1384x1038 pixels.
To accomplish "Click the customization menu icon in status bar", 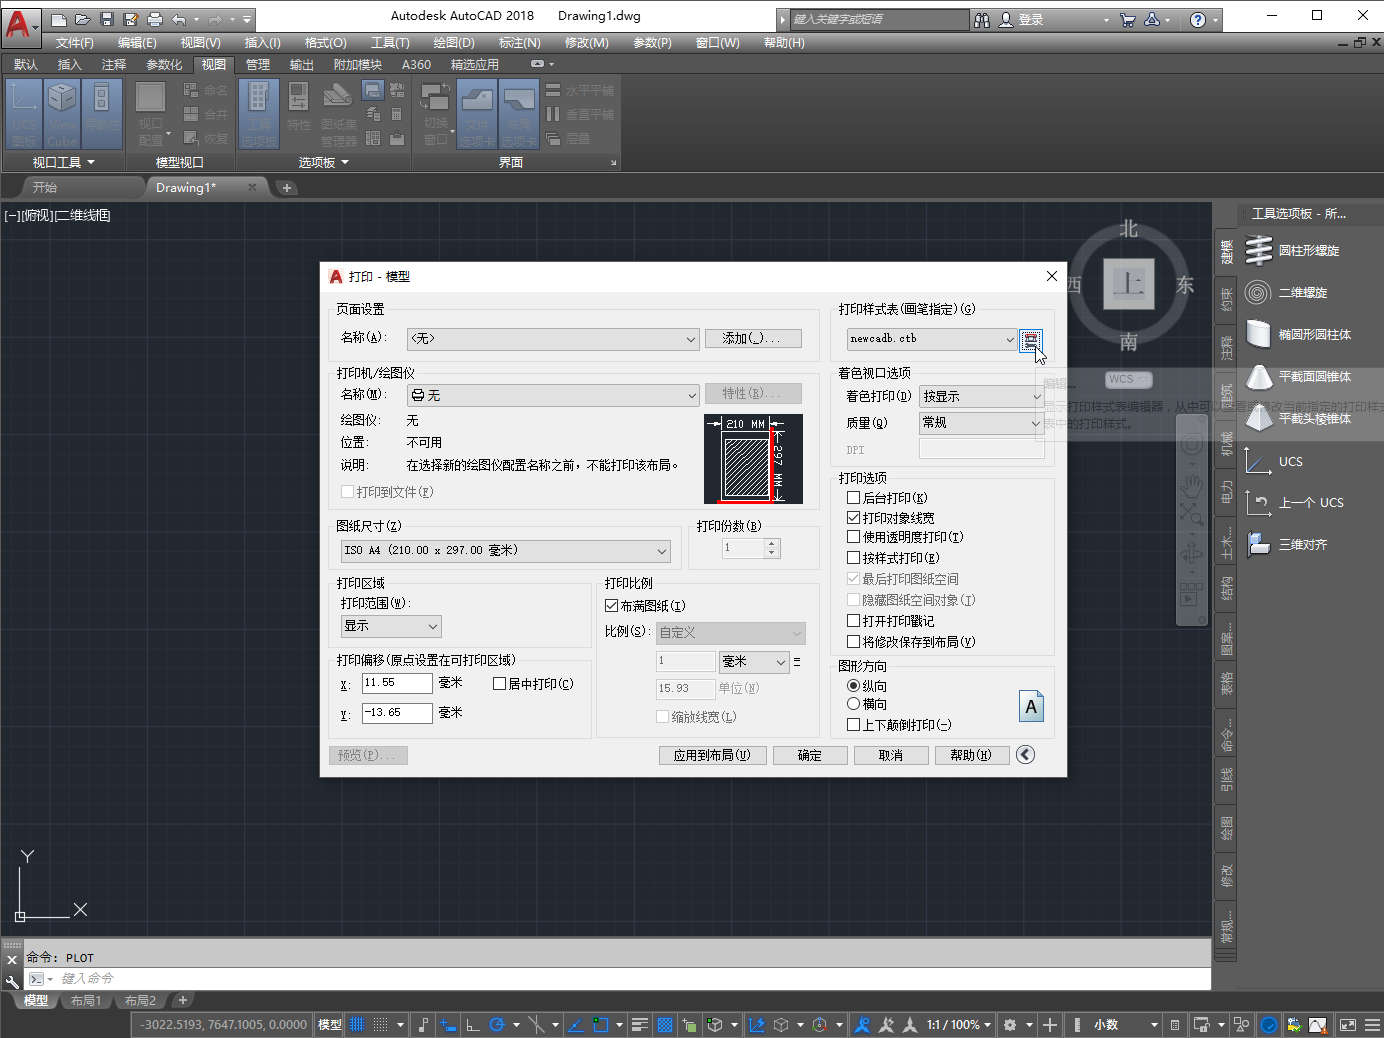I will pos(1372,1025).
